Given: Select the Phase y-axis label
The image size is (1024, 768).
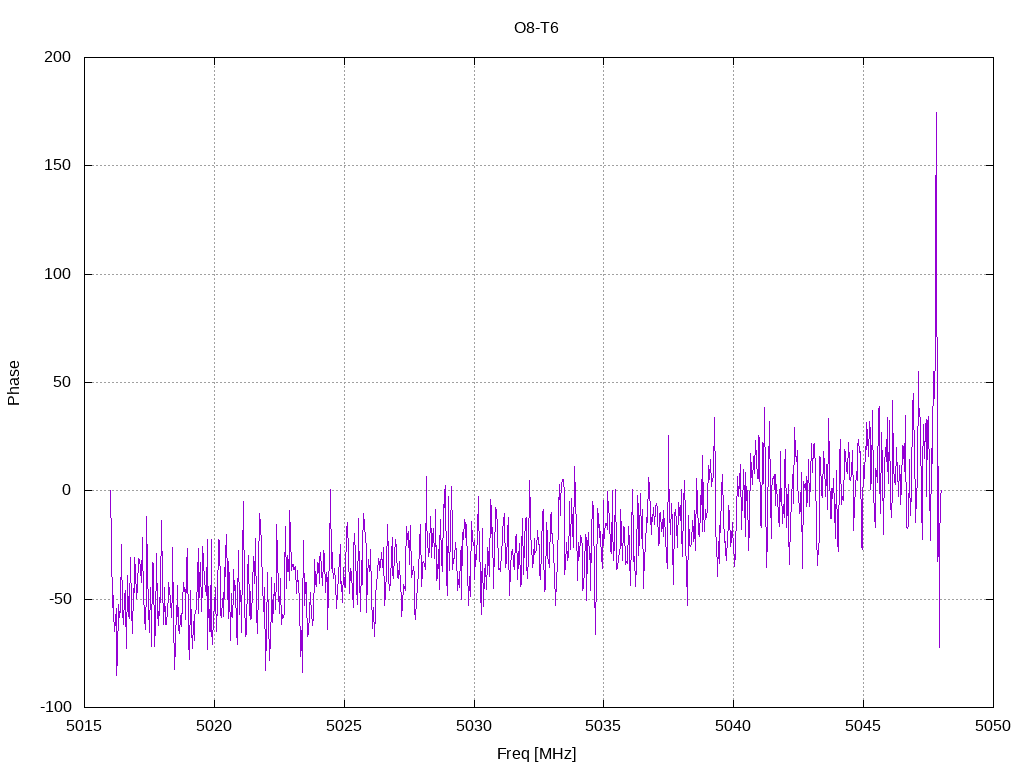Looking at the screenshot, I should coord(14,383).
